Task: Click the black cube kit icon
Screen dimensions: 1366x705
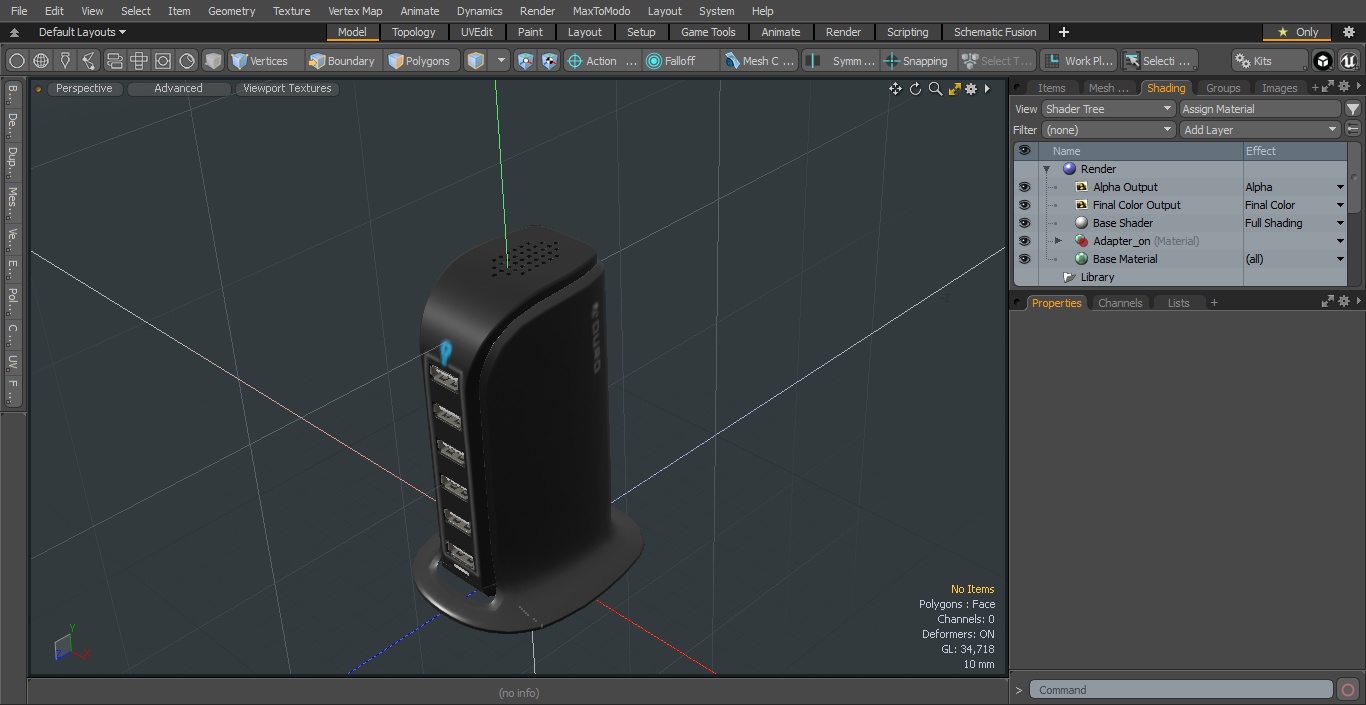Action: (x=1323, y=61)
